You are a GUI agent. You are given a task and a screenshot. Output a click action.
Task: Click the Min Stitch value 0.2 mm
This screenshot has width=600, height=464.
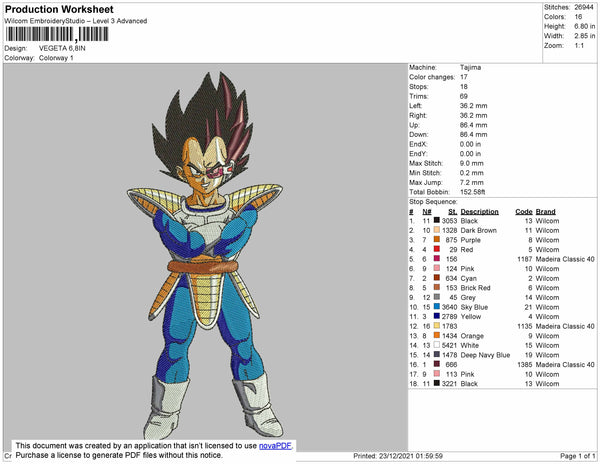coord(471,173)
